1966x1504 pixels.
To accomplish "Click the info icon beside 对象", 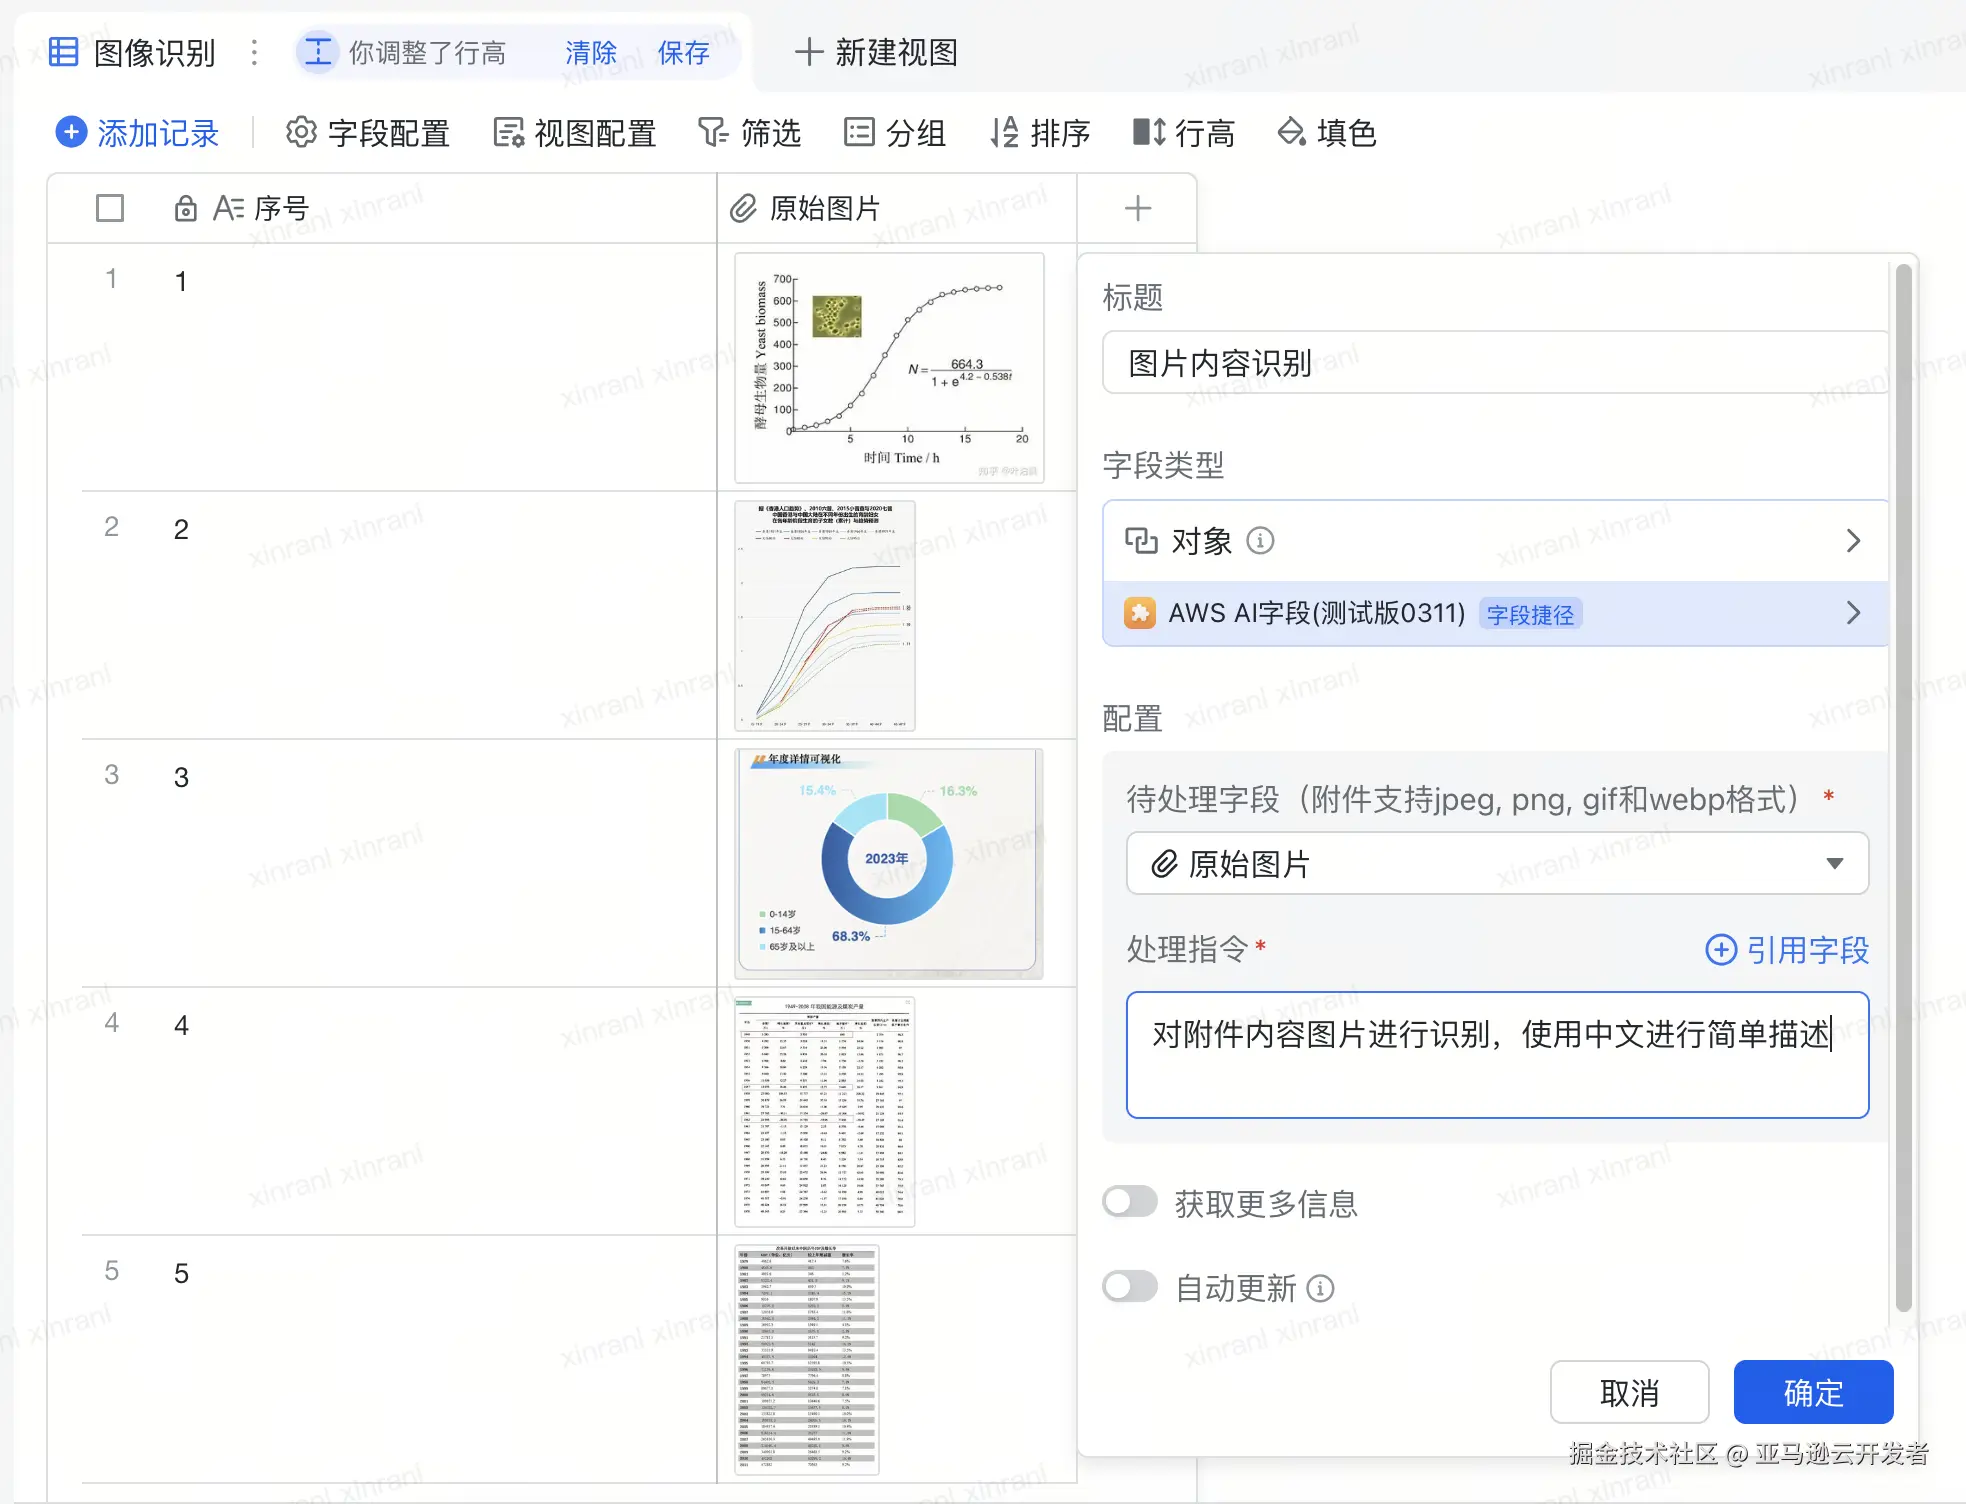I will point(1260,541).
